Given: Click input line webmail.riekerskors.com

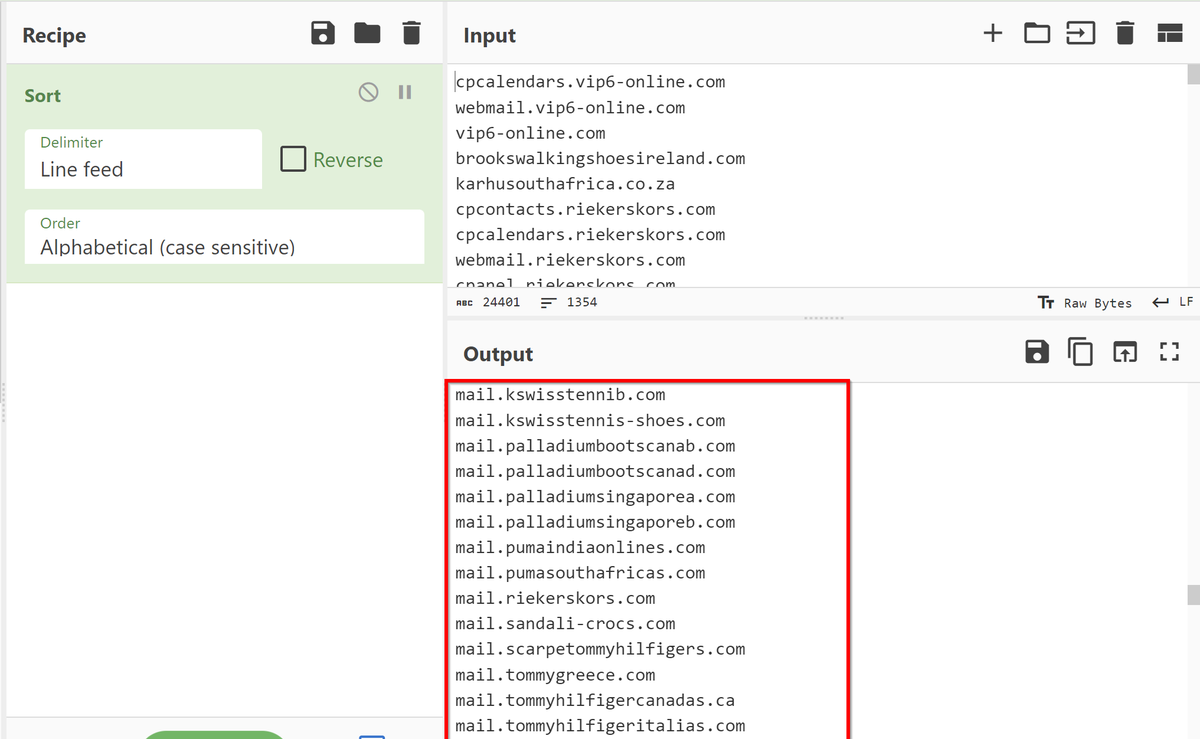Looking at the screenshot, I should pyautogui.click(x=570, y=261).
